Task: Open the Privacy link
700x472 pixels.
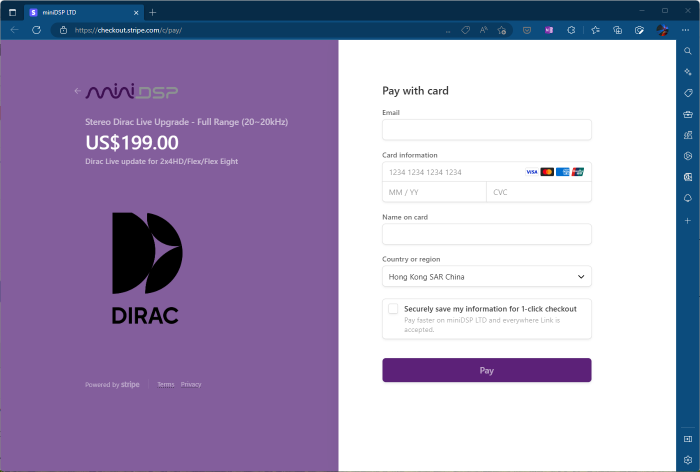Action: 191,384
